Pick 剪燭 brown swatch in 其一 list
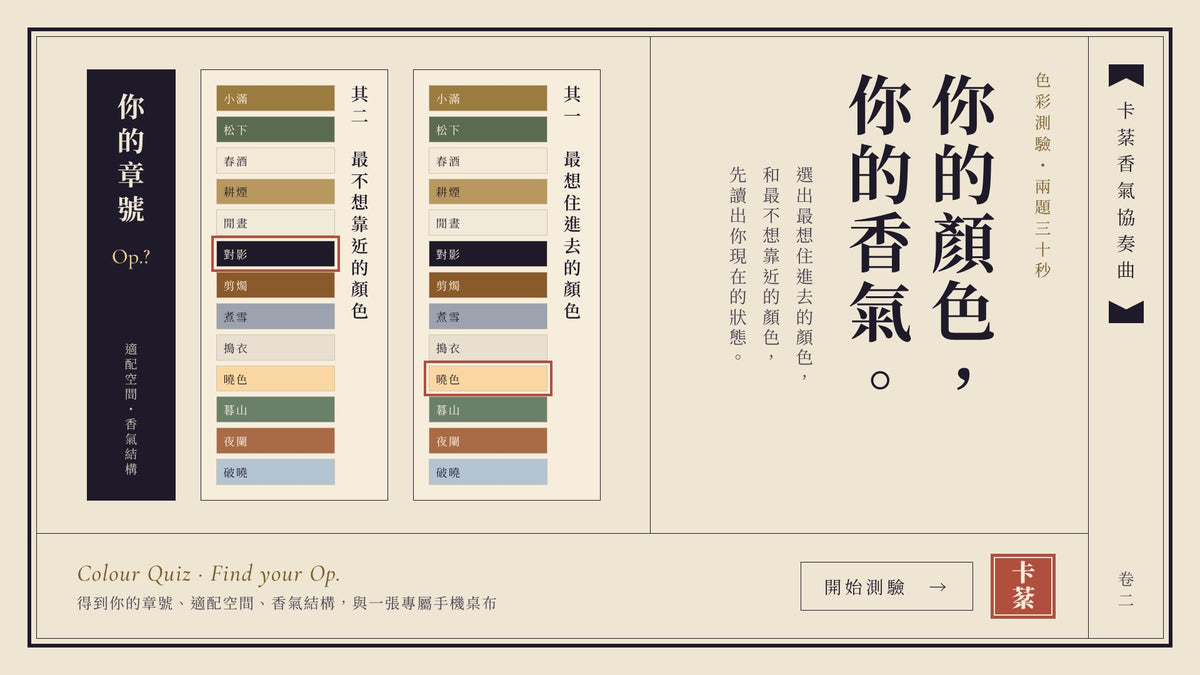Viewport: 1200px width, 675px height. tap(488, 285)
